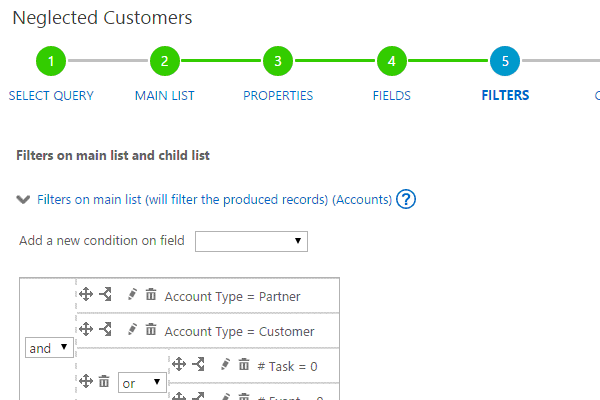Group icon for Account Type = Partner
Image resolution: width=600 pixels, height=400 pixels.
pyautogui.click(x=105, y=294)
